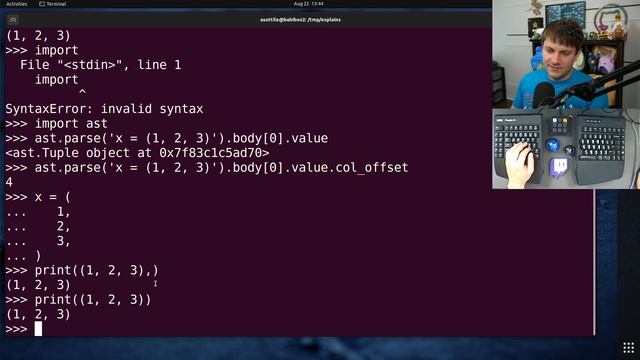
Task: Click the block cursor at the last prompt
Action: [38, 329]
